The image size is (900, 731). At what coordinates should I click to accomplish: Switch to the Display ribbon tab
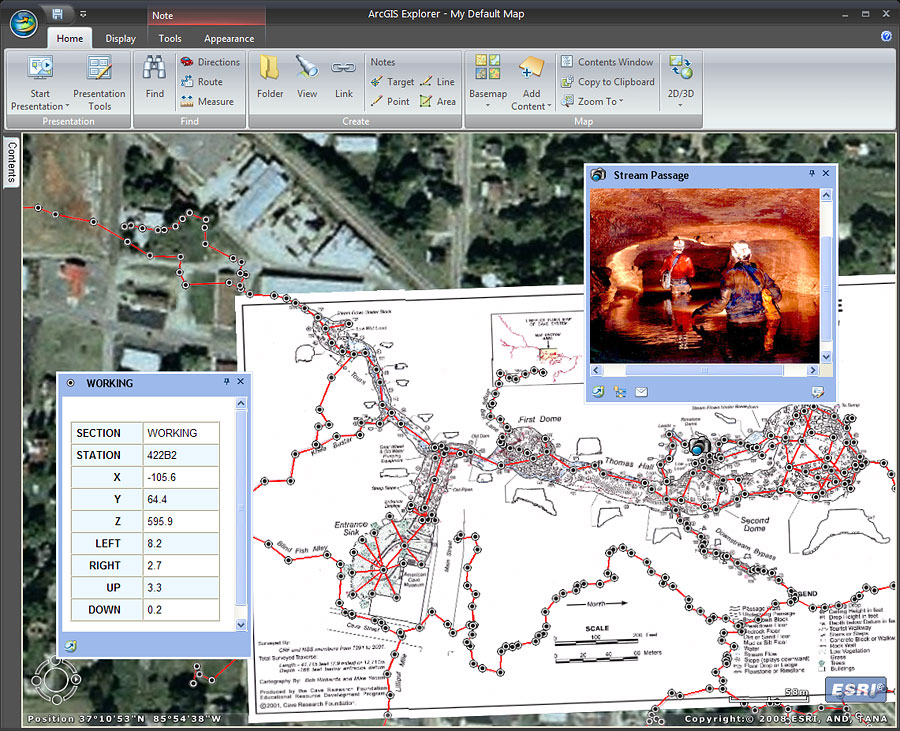coord(121,38)
